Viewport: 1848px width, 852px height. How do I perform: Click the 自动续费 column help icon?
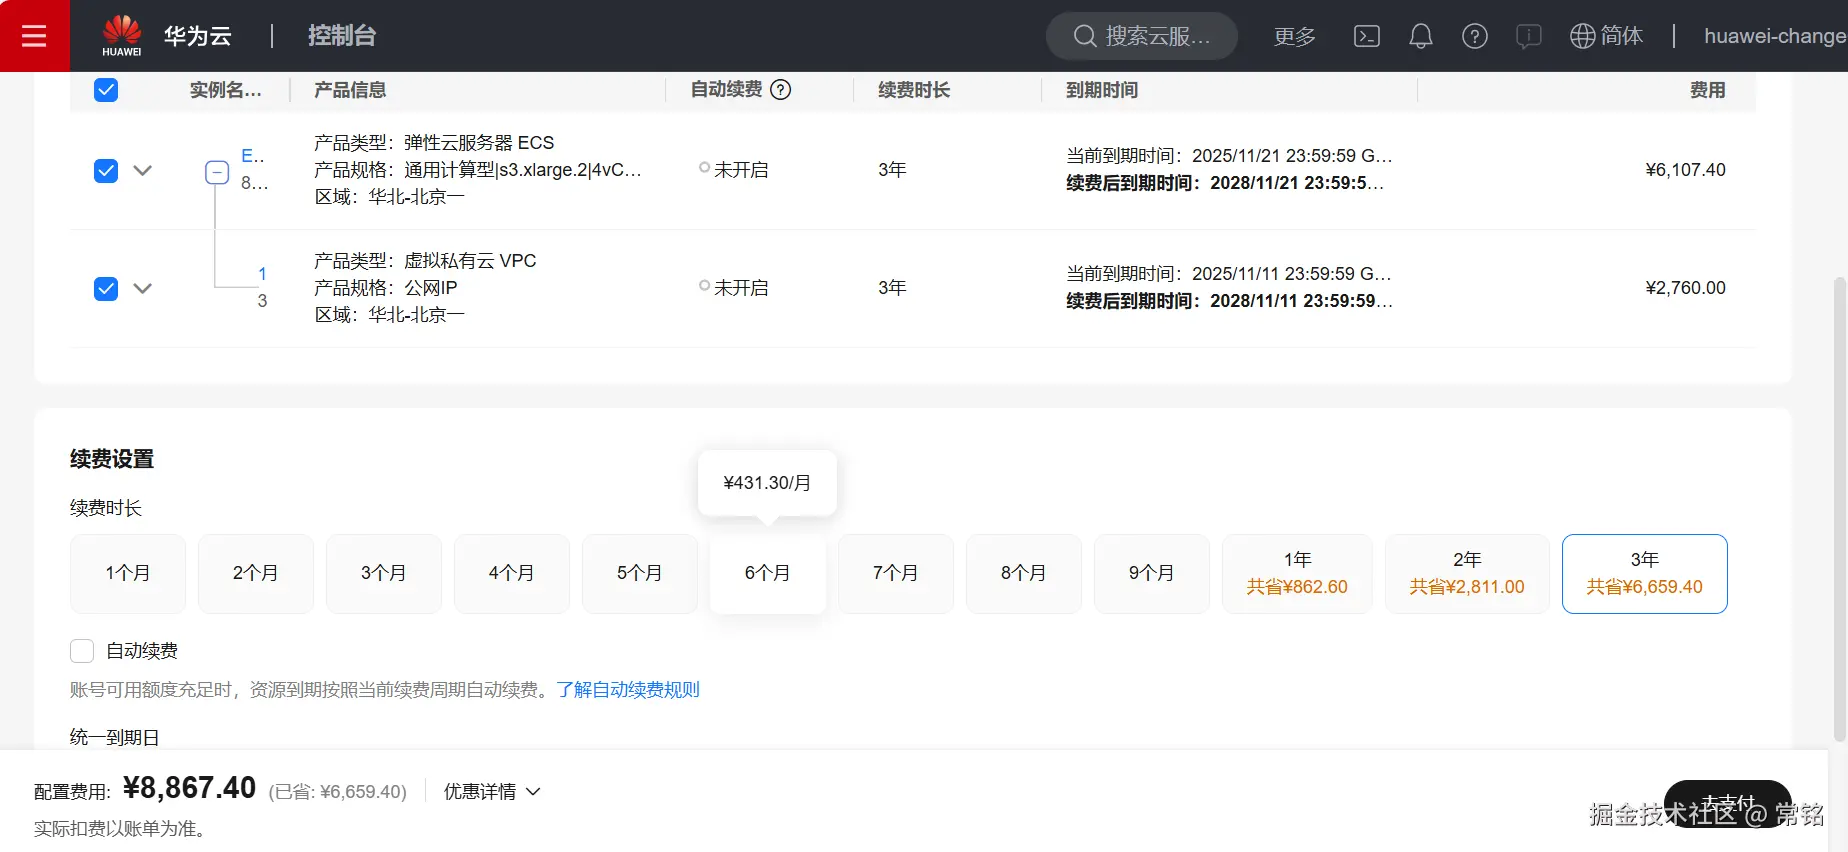(x=781, y=90)
